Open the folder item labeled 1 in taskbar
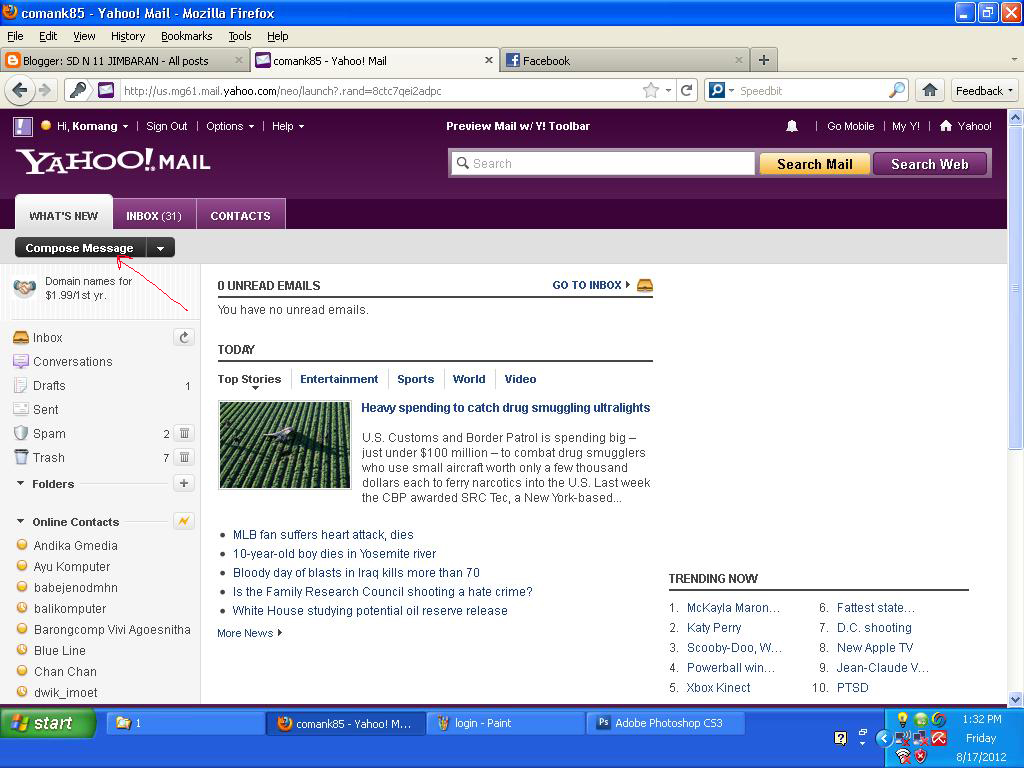Image resolution: width=1024 pixels, height=768 pixels. (185, 723)
